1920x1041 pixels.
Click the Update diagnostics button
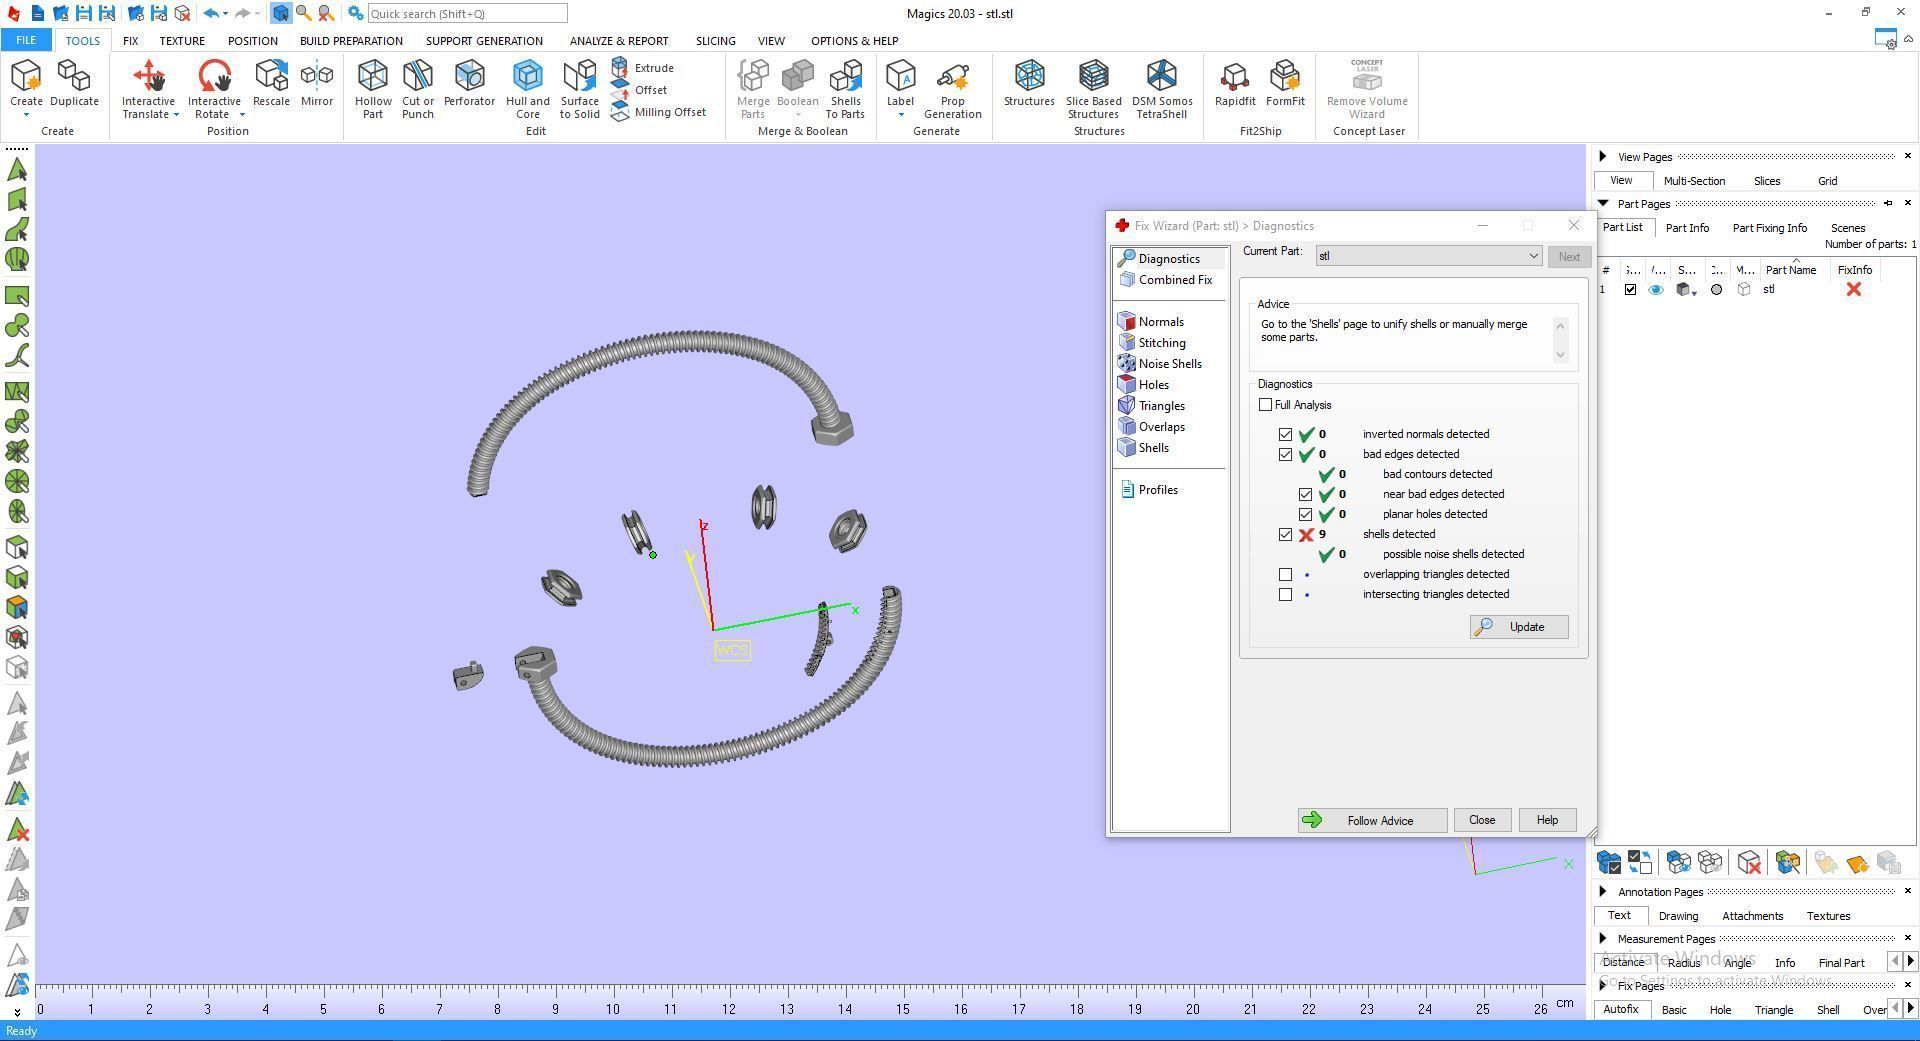pos(1519,627)
